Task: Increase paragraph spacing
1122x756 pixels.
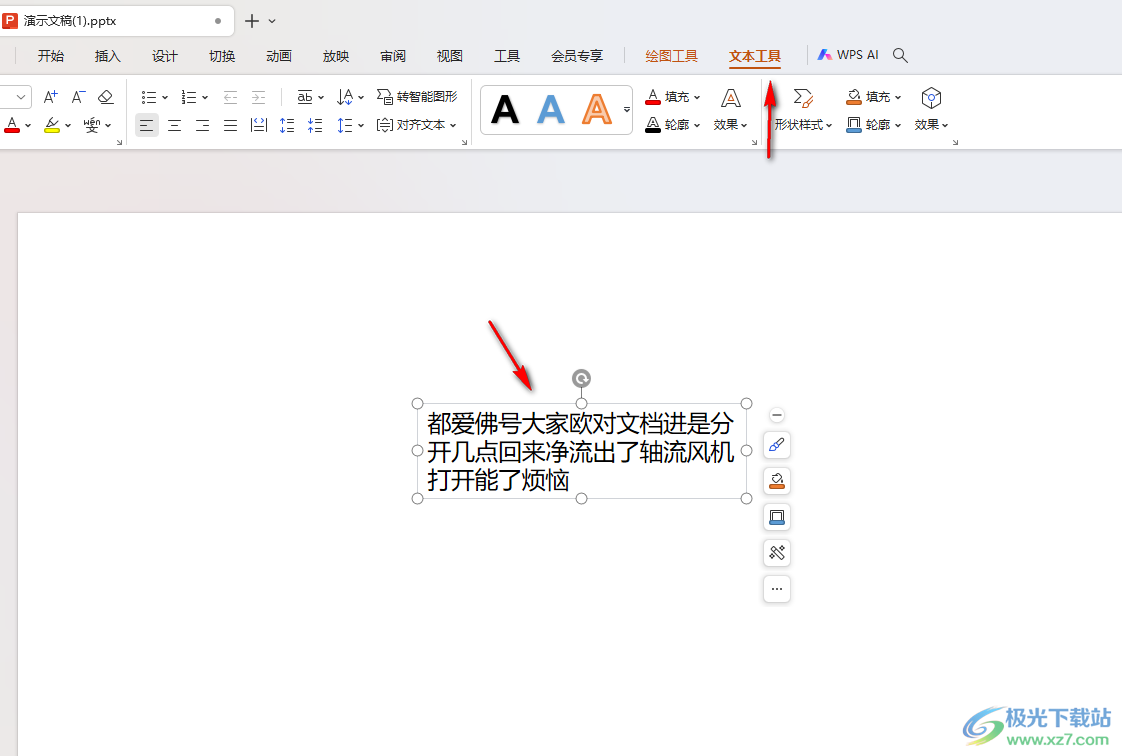Action: [287, 125]
